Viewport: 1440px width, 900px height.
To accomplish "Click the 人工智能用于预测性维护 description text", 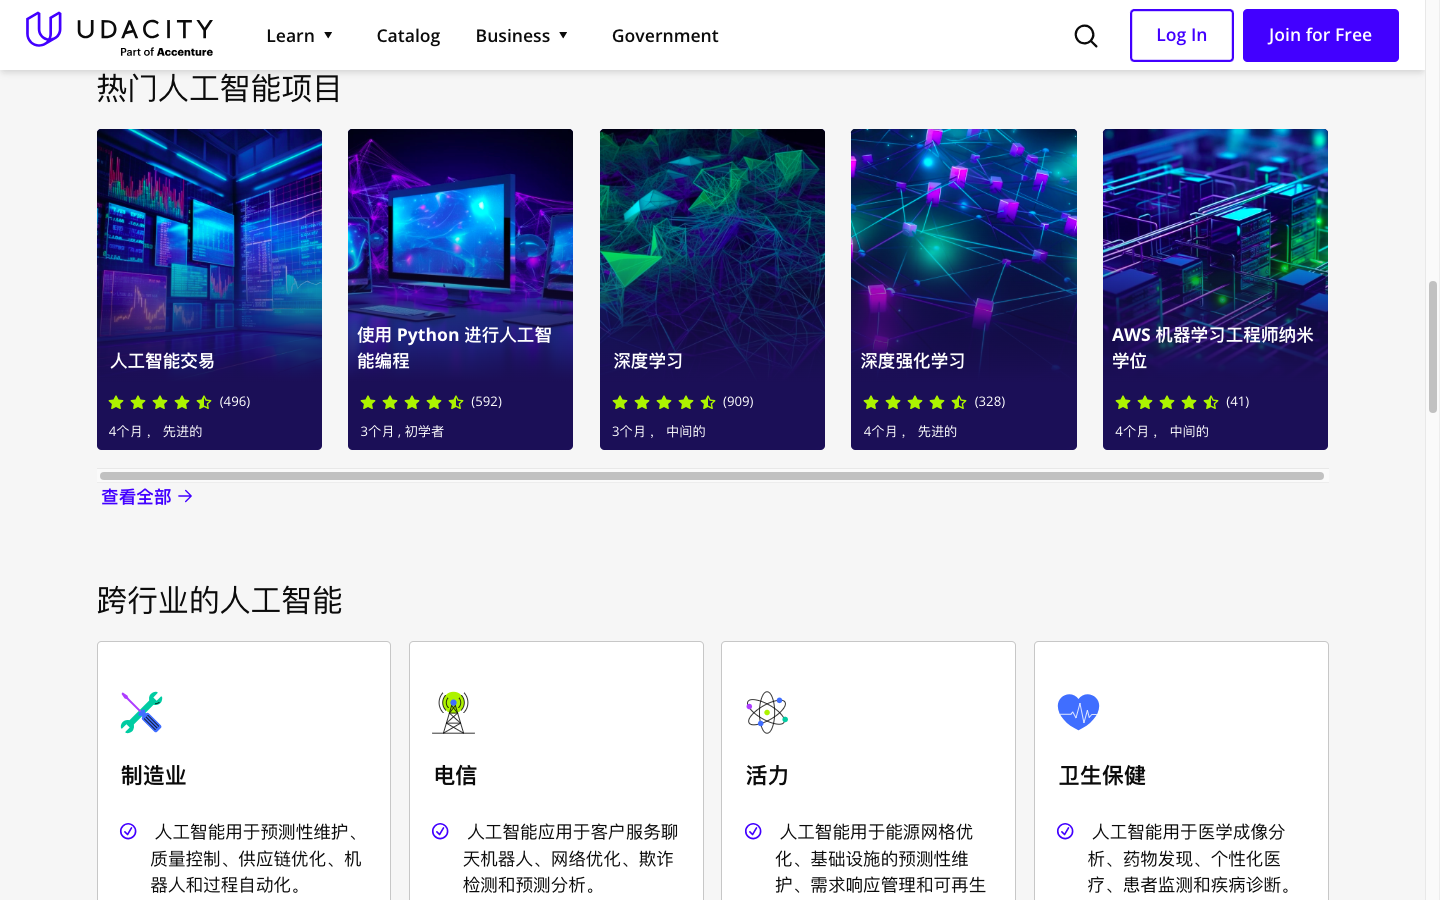I will [255, 858].
